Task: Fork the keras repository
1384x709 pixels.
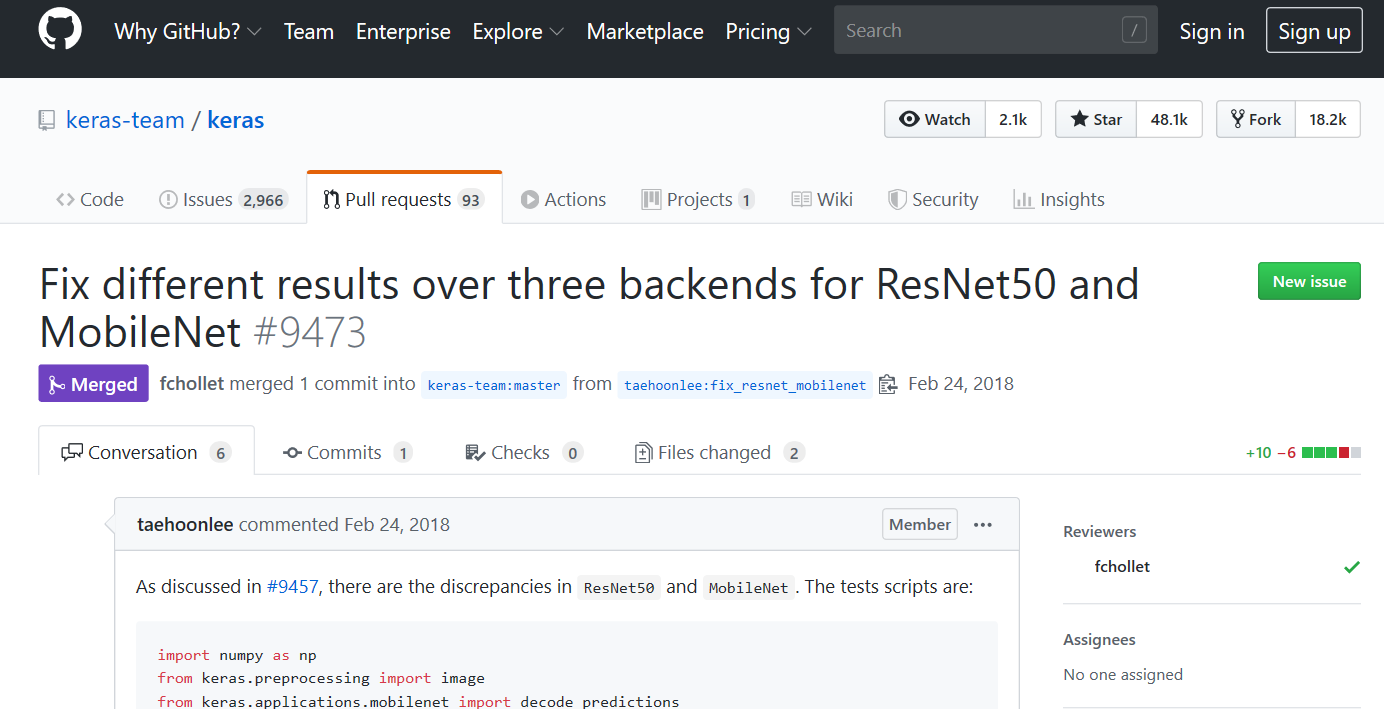Action: [1256, 120]
